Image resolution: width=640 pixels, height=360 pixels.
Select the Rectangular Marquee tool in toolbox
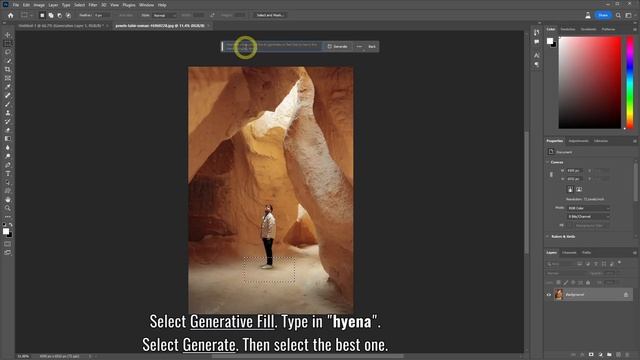coord(8,43)
